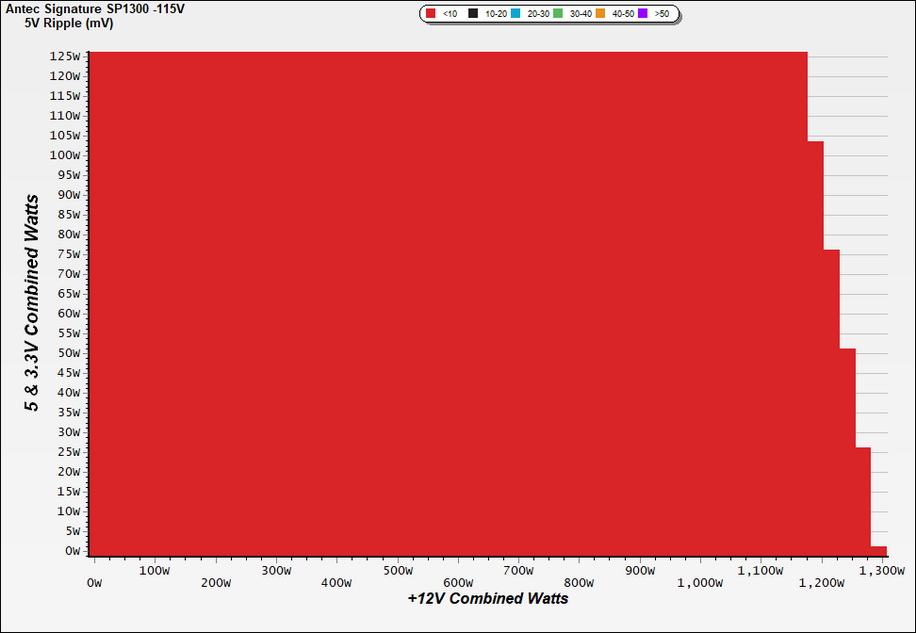Click the 900W x-axis label
This screenshot has width=916, height=633.
pyautogui.click(x=640, y=571)
